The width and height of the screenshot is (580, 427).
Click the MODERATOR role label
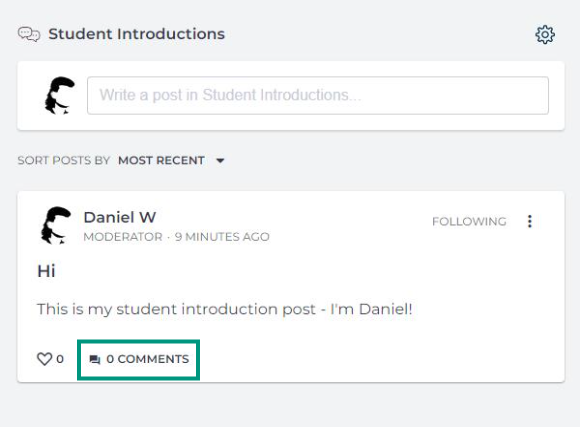coord(123,237)
